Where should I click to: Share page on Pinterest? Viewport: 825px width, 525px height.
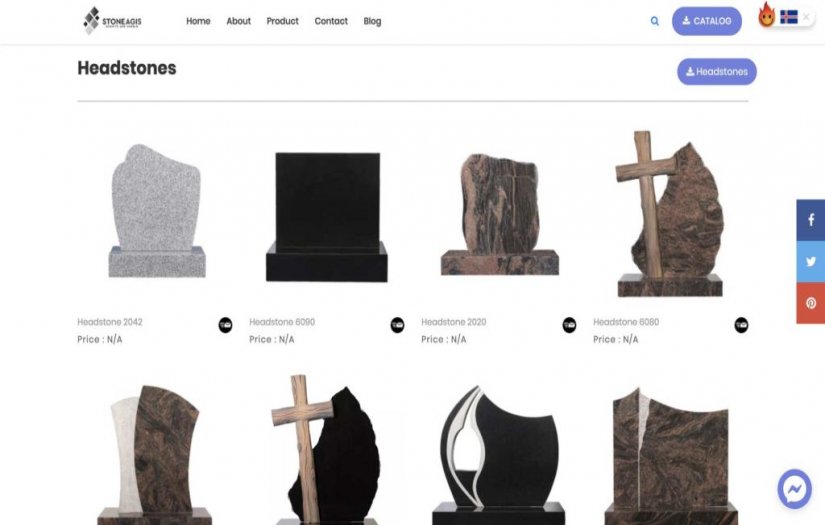pyautogui.click(x=811, y=303)
